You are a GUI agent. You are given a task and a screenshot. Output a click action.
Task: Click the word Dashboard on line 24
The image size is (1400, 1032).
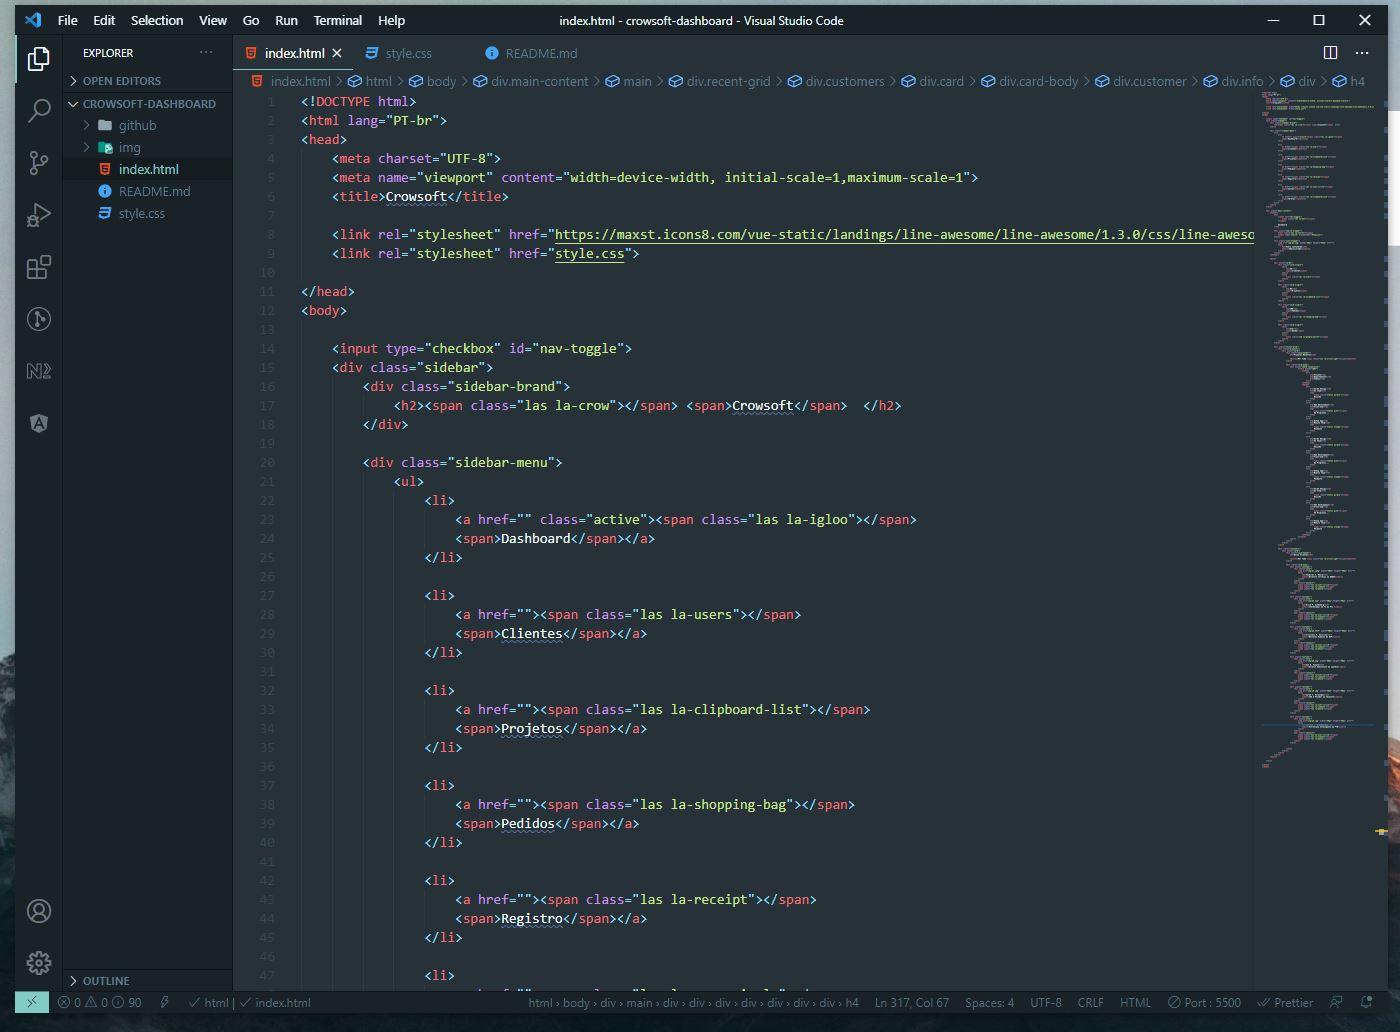535,538
